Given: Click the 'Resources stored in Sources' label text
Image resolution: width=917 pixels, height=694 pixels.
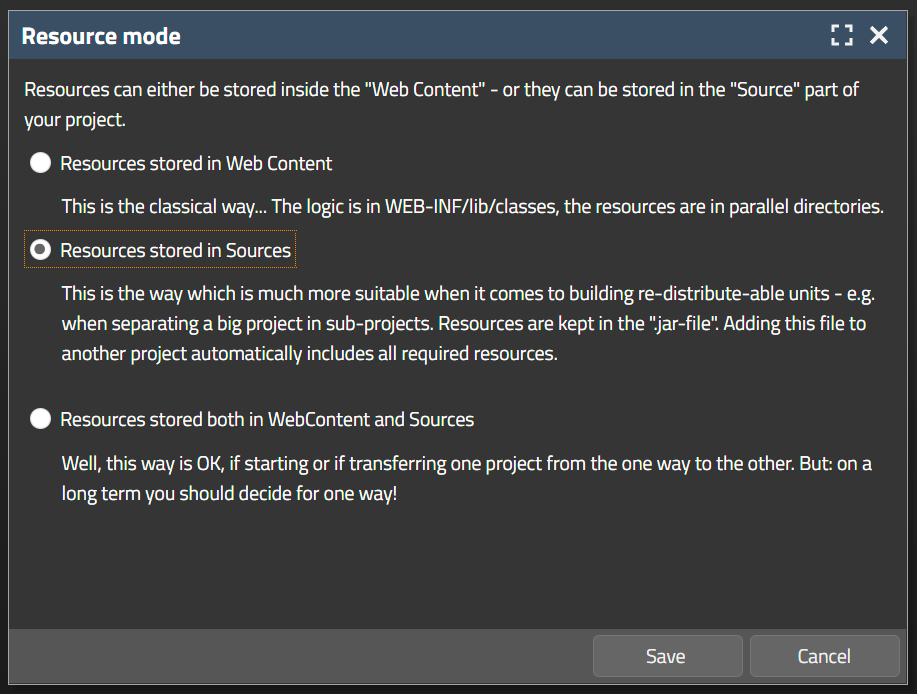Looking at the screenshot, I should click(x=175, y=250).
